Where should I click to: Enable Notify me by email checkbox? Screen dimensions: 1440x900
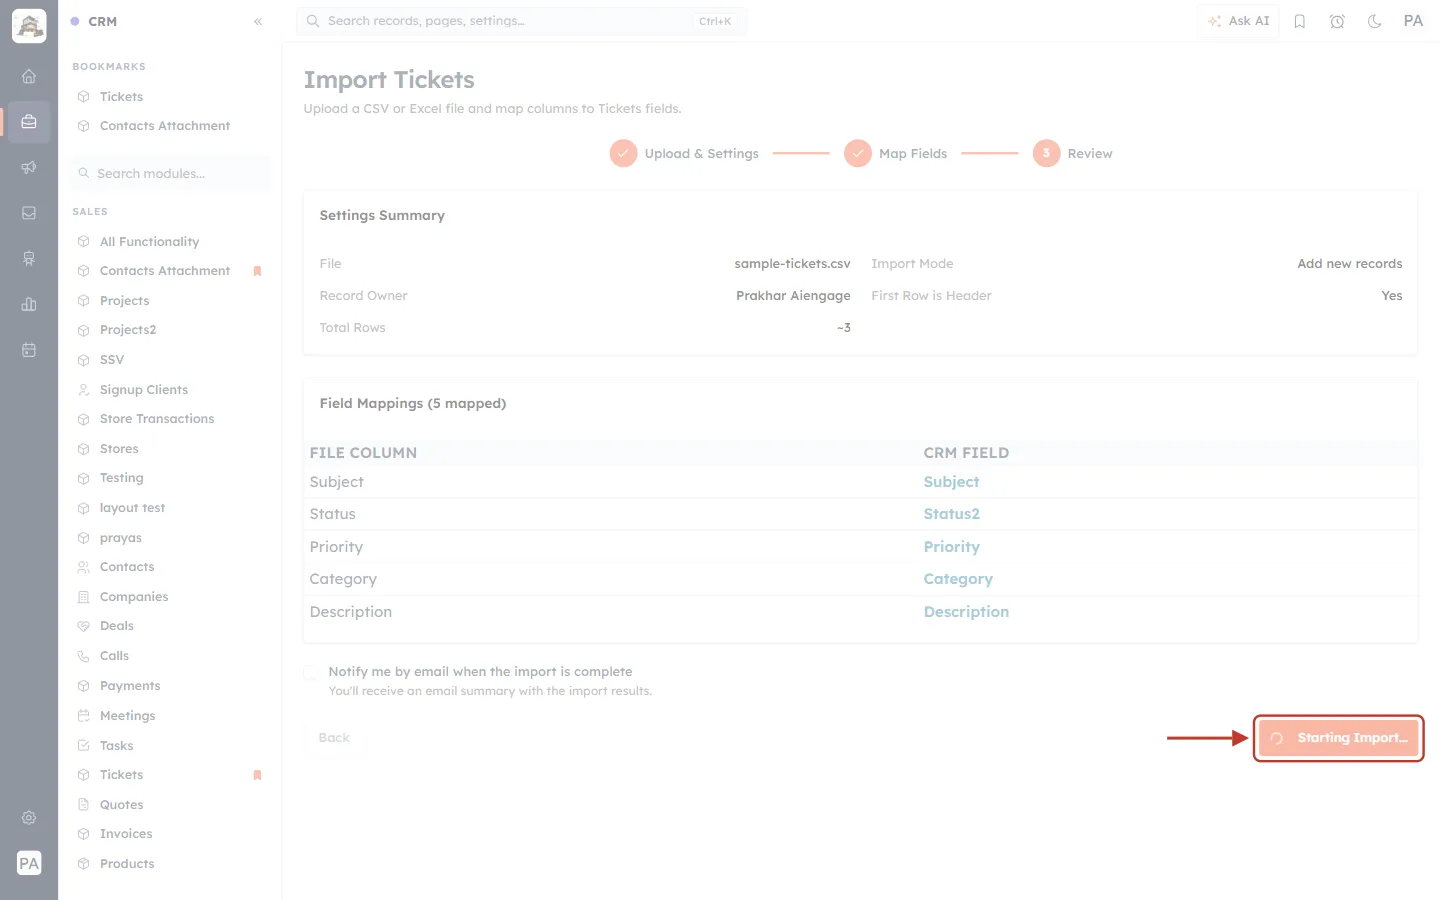click(x=311, y=672)
